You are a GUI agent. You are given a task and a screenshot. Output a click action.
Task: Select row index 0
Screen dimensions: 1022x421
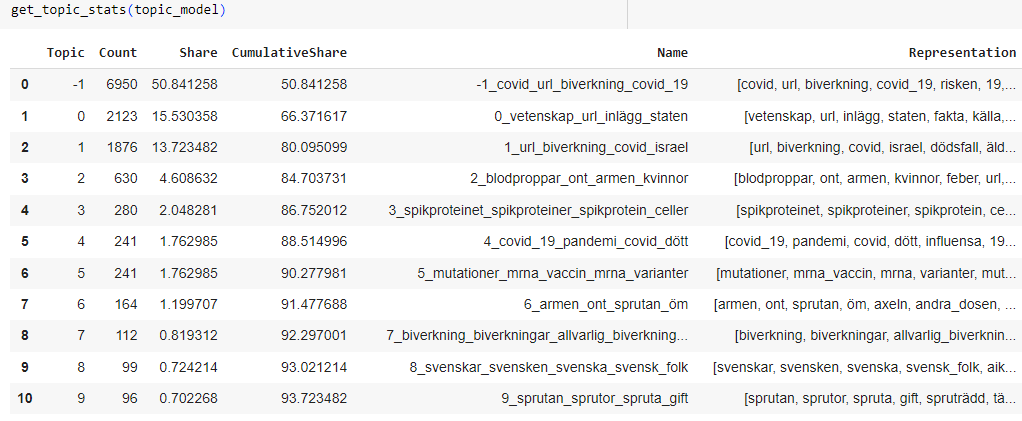(x=25, y=84)
